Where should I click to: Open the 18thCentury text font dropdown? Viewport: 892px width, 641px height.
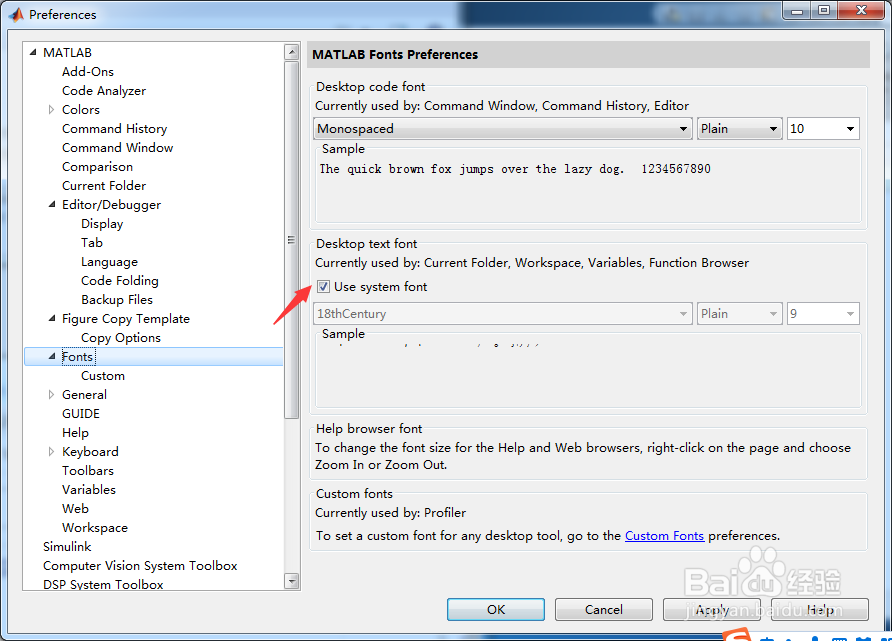click(503, 313)
